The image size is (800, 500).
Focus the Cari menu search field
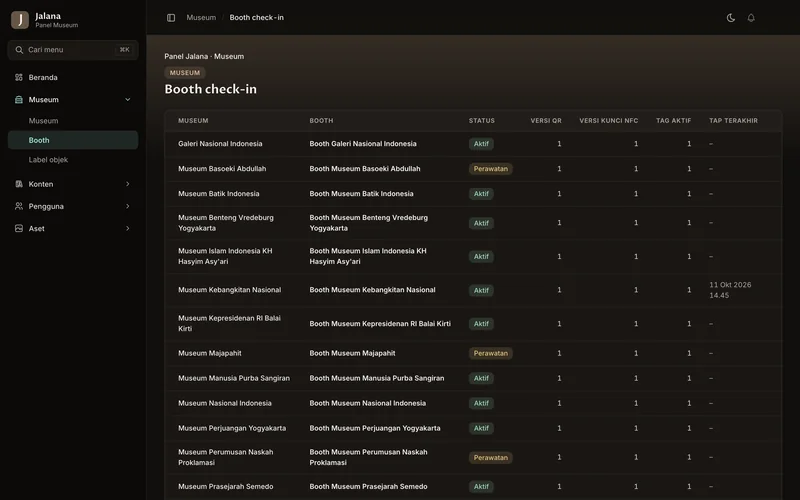(73, 50)
